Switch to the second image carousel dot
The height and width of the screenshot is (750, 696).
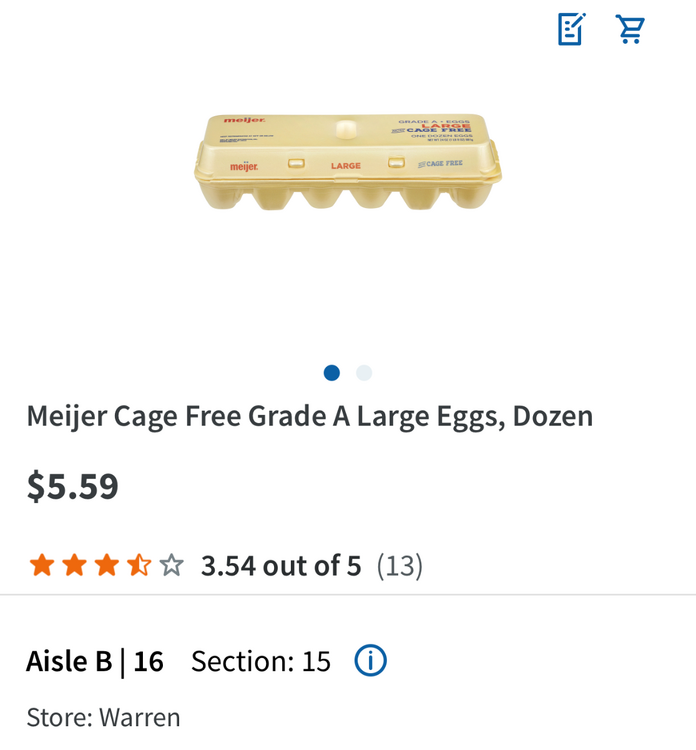364,373
